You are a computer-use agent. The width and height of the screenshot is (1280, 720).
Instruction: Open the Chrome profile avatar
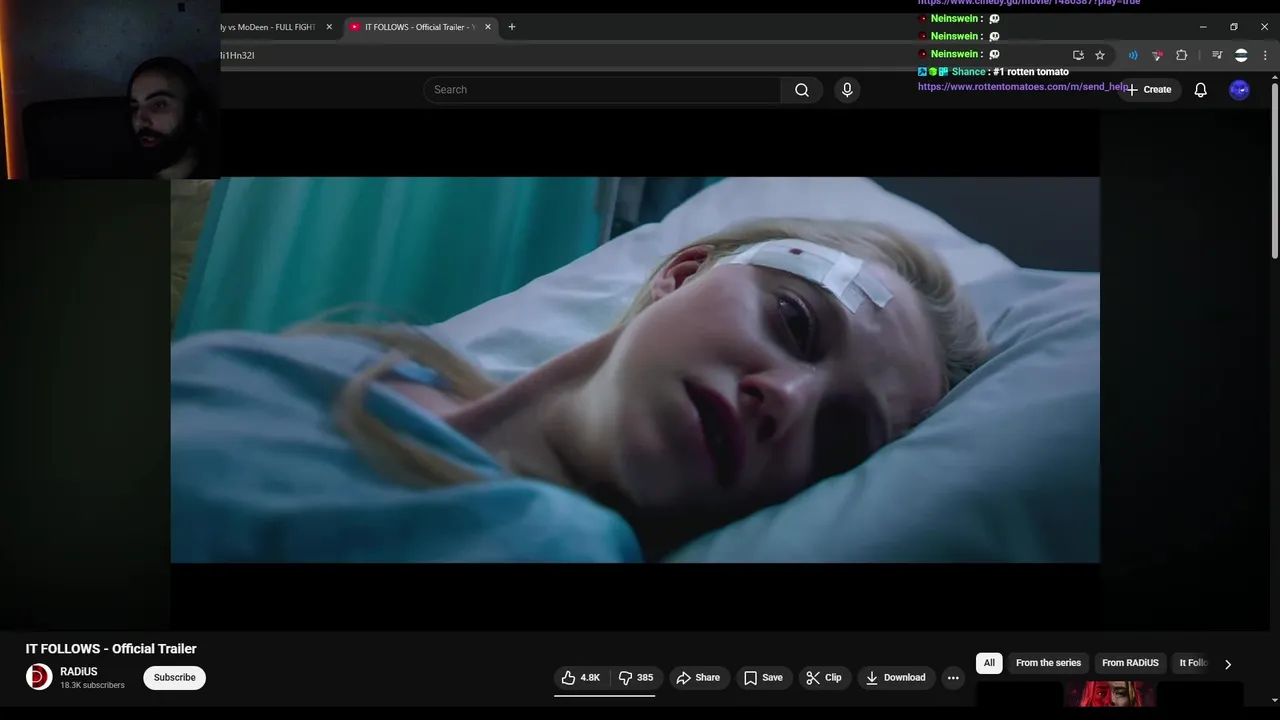pos(1241,55)
